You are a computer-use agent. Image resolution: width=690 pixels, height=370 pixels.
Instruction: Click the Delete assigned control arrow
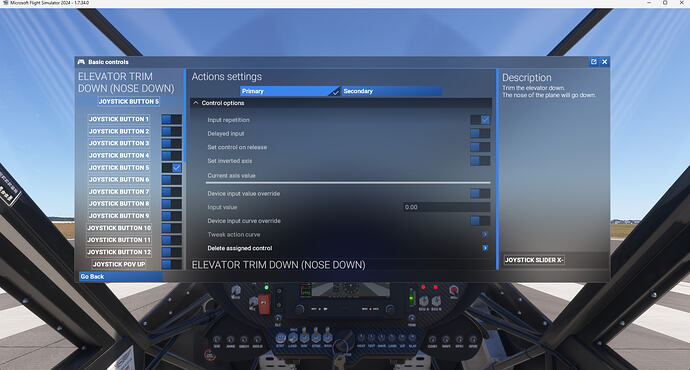pyautogui.click(x=484, y=248)
